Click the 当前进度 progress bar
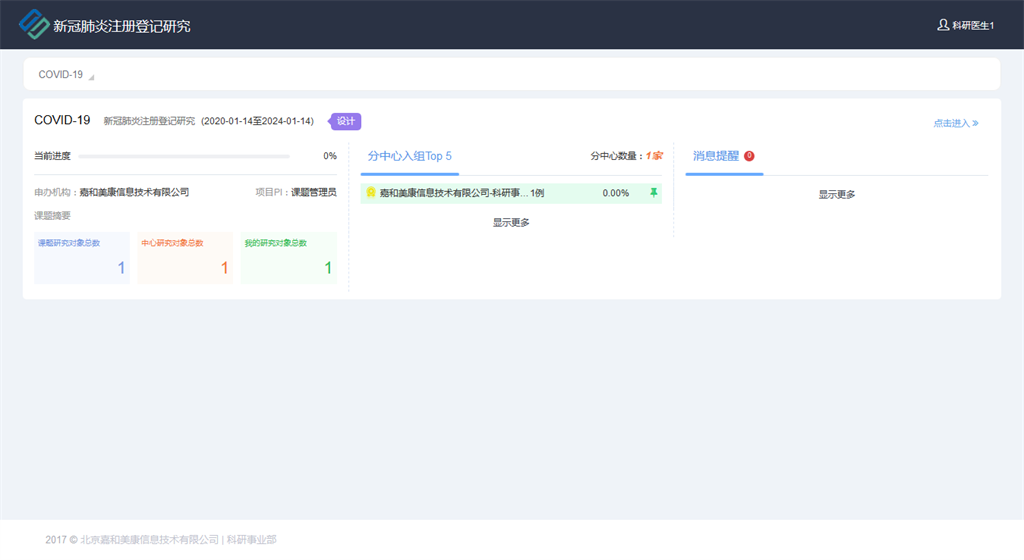The width and height of the screenshot is (1024, 560). pyautogui.click(x=184, y=156)
